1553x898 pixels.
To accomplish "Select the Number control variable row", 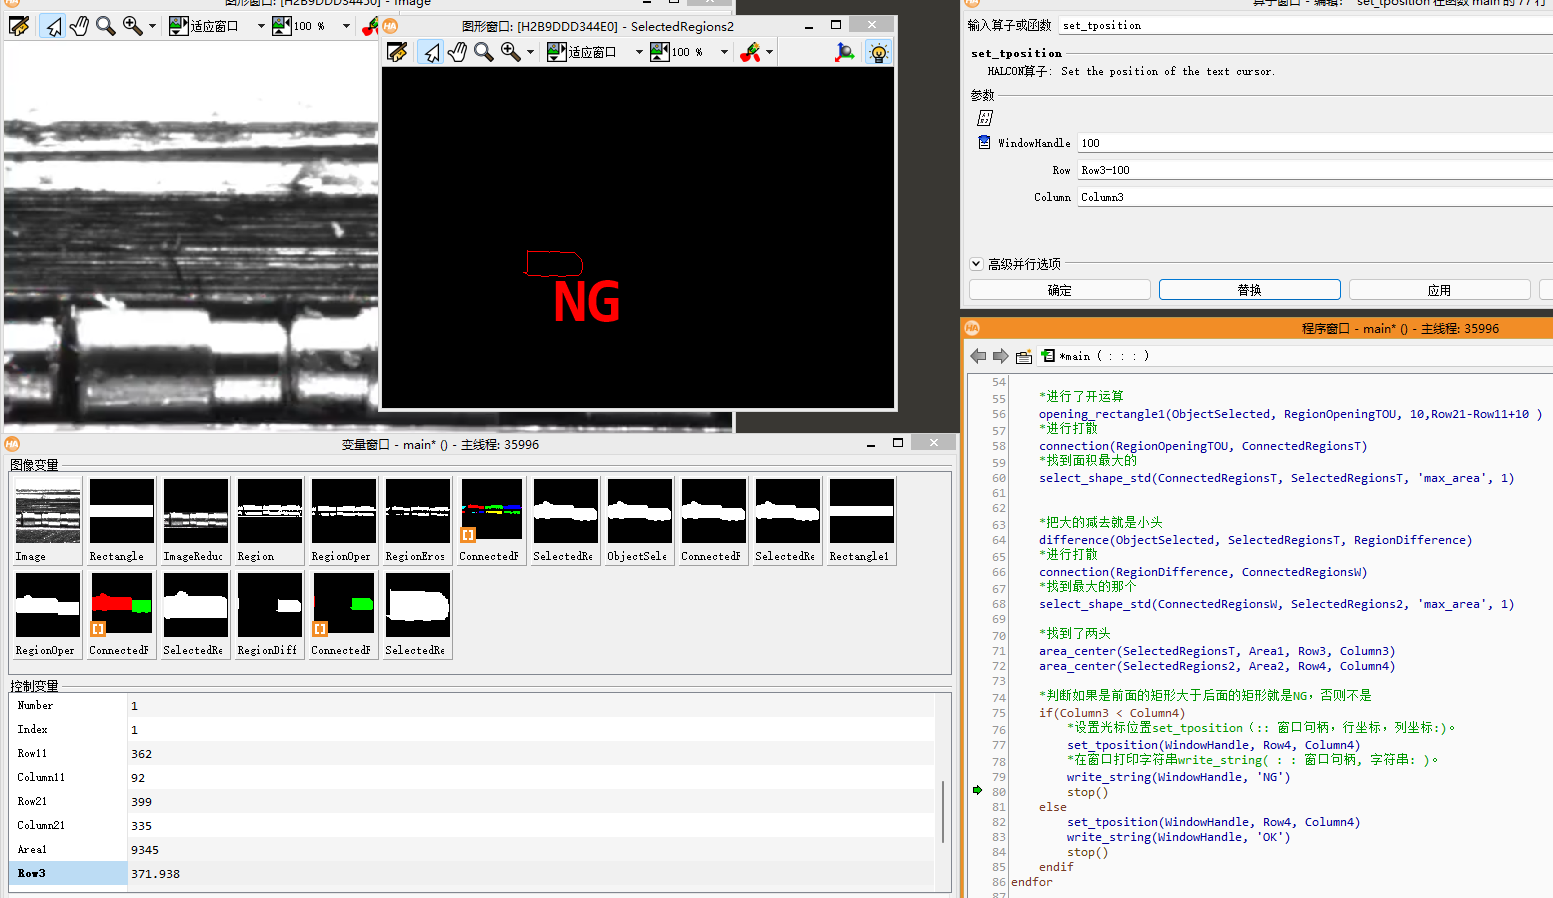I will tap(472, 705).
